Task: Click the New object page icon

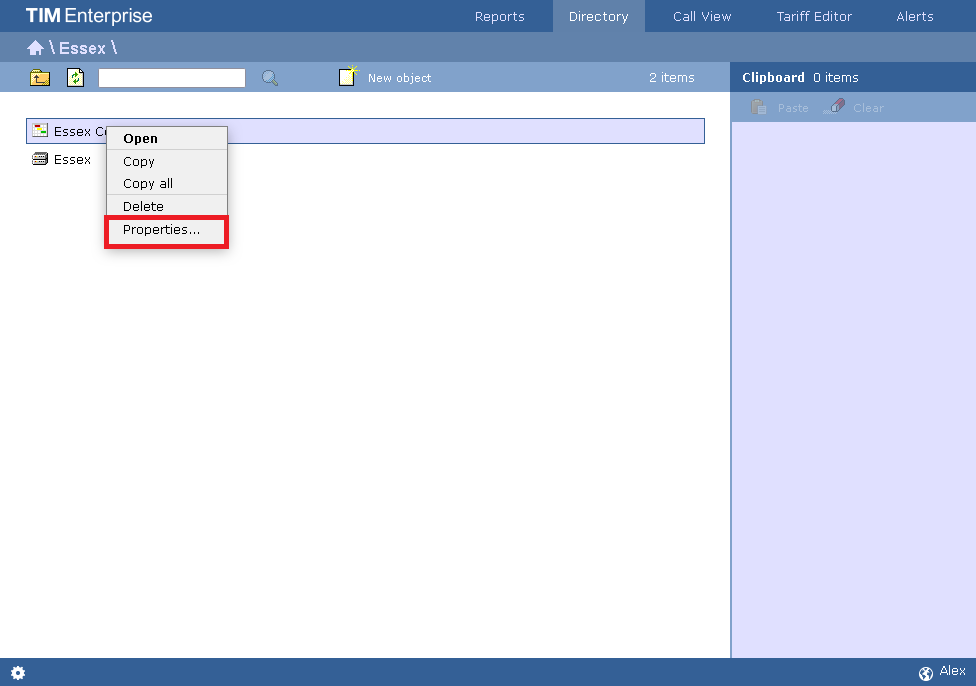Action: point(348,77)
